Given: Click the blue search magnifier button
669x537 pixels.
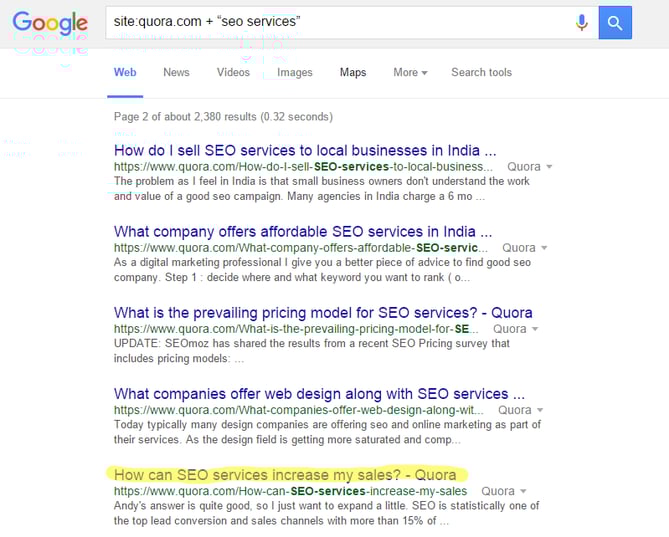Looking at the screenshot, I should [x=615, y=23].
